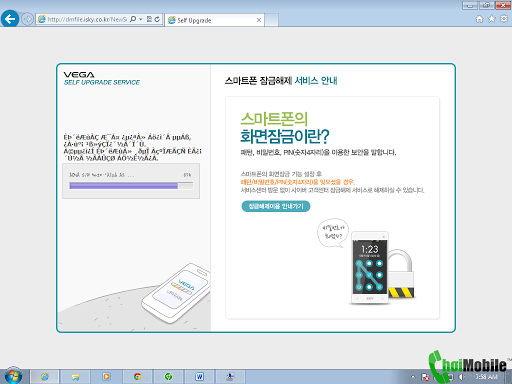The height and width of the screenshot is (384, 512).
Task: Toggle compatibility view icon in address bar
Action: [x=149, y=19]
